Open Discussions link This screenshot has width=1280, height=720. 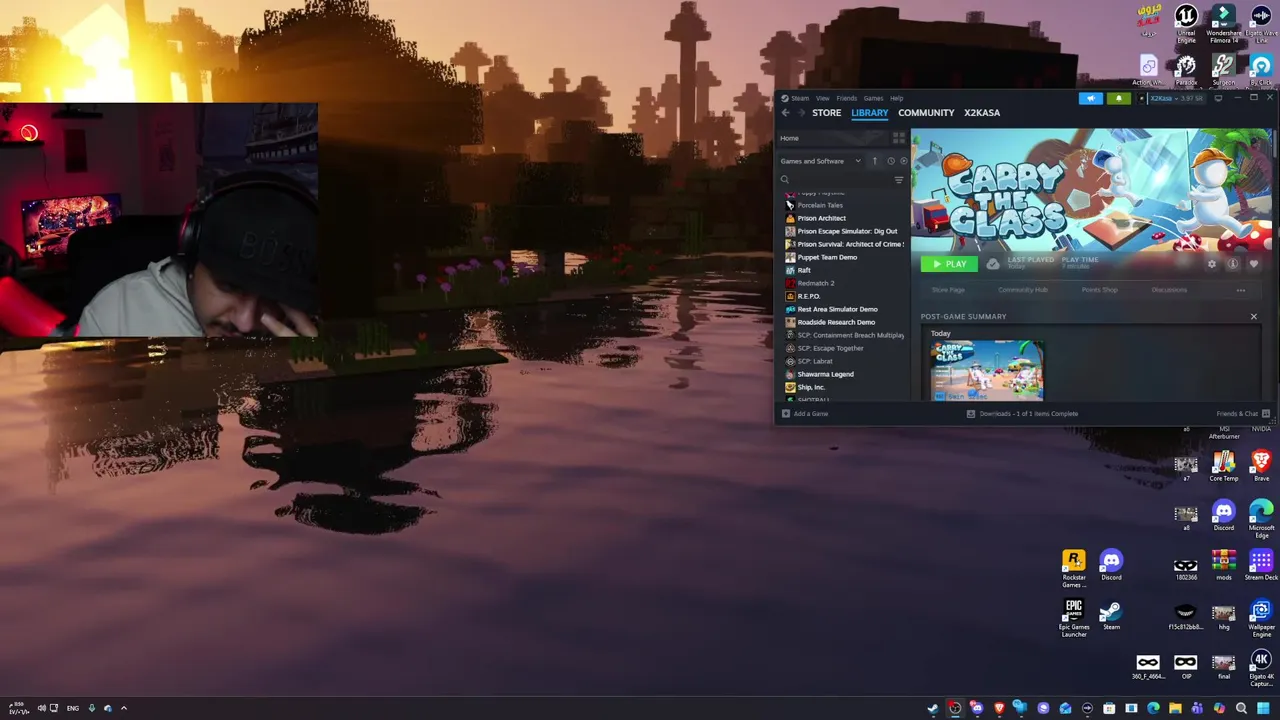coord(1169,290)
